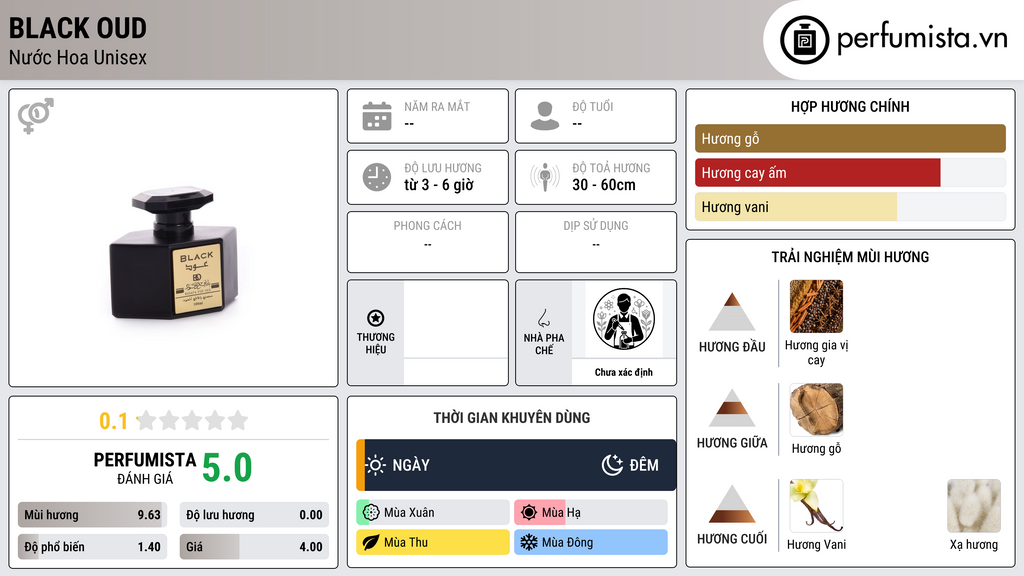Open the Hương Vani note image
This screenshot has width=1024, height=576.
click(816, 505)
